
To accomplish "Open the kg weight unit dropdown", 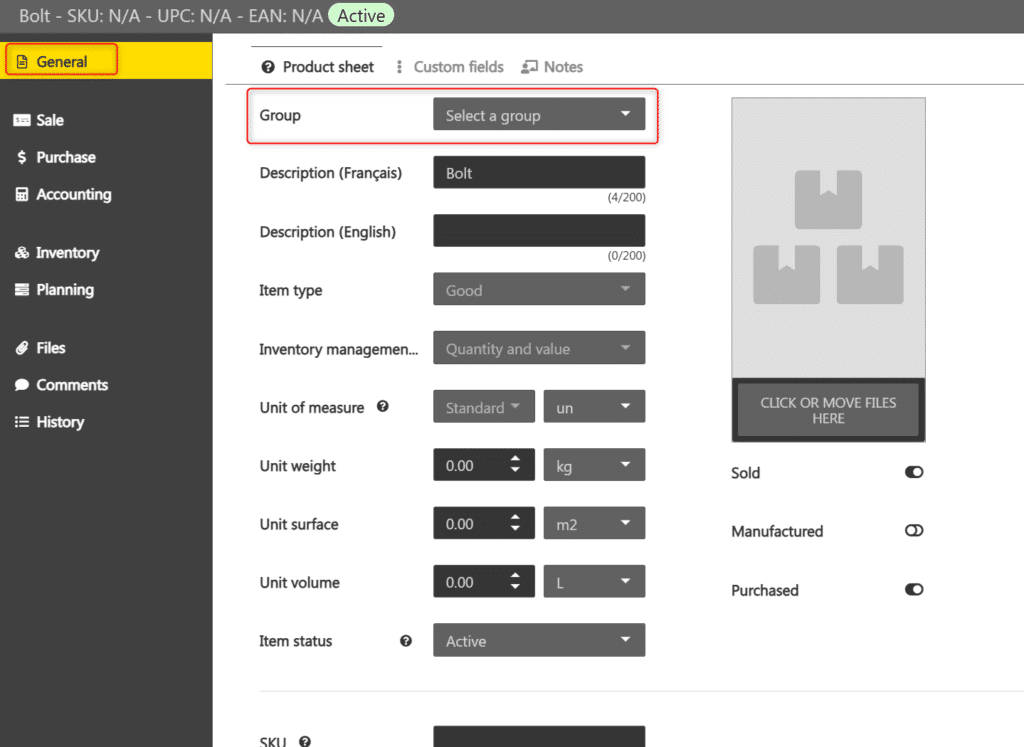I will point(594,465).
